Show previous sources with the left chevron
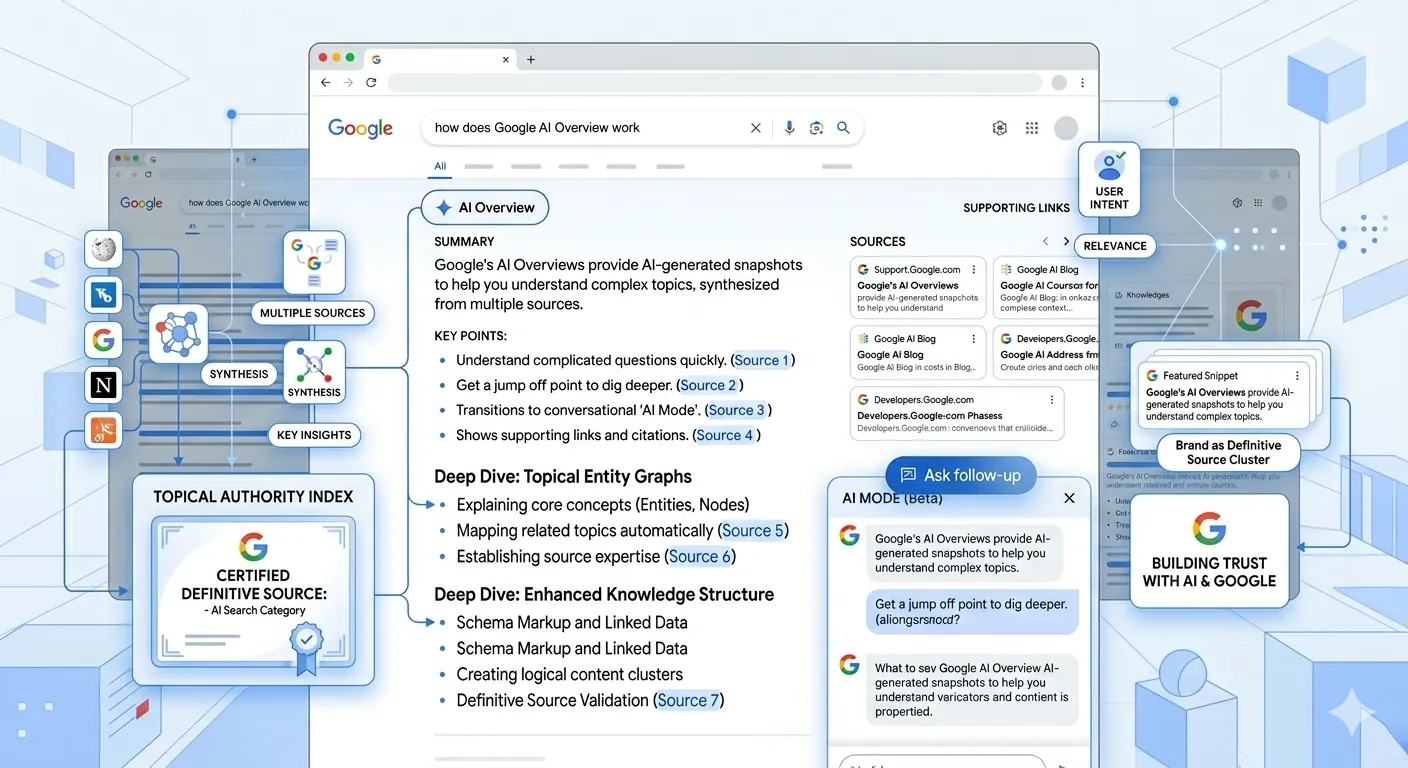This screenshot has height=768, width=1408. tap(1046, 242)
